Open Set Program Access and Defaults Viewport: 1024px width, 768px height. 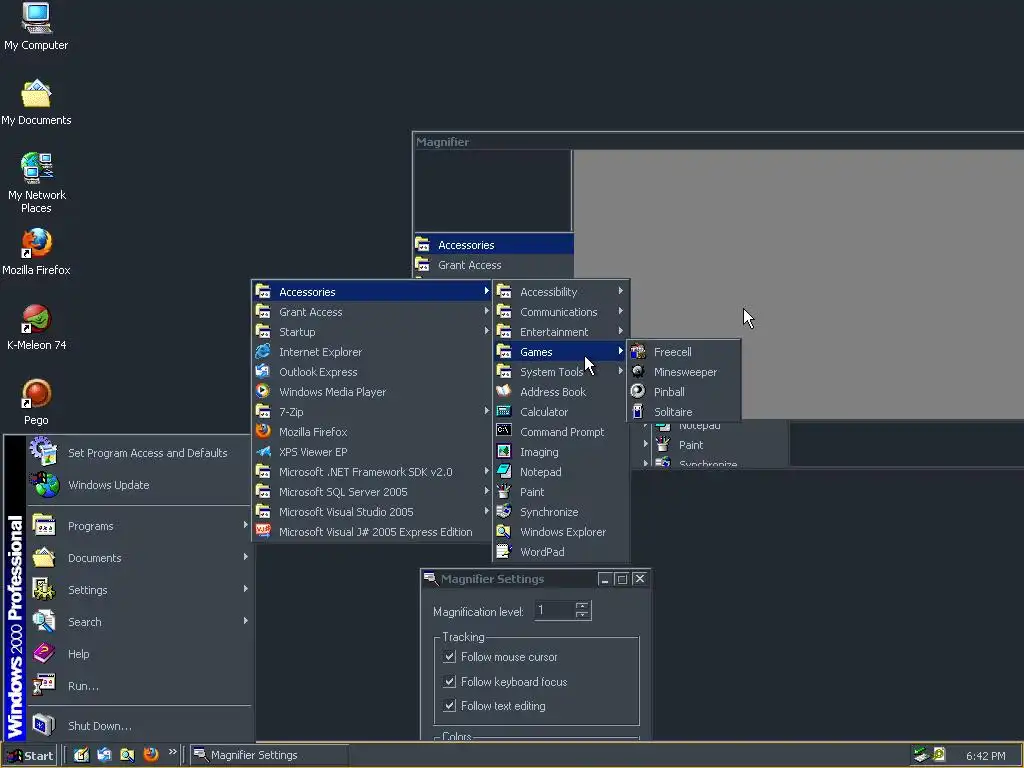pos(139,453)
